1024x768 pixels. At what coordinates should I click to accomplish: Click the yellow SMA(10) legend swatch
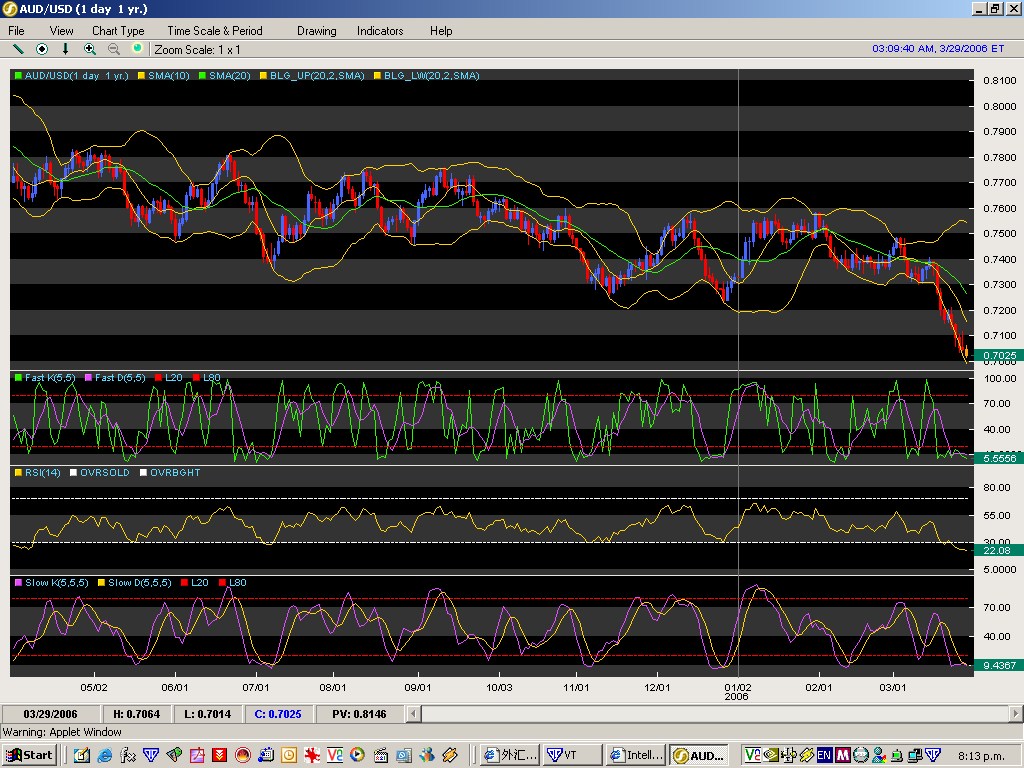point(141,75)
